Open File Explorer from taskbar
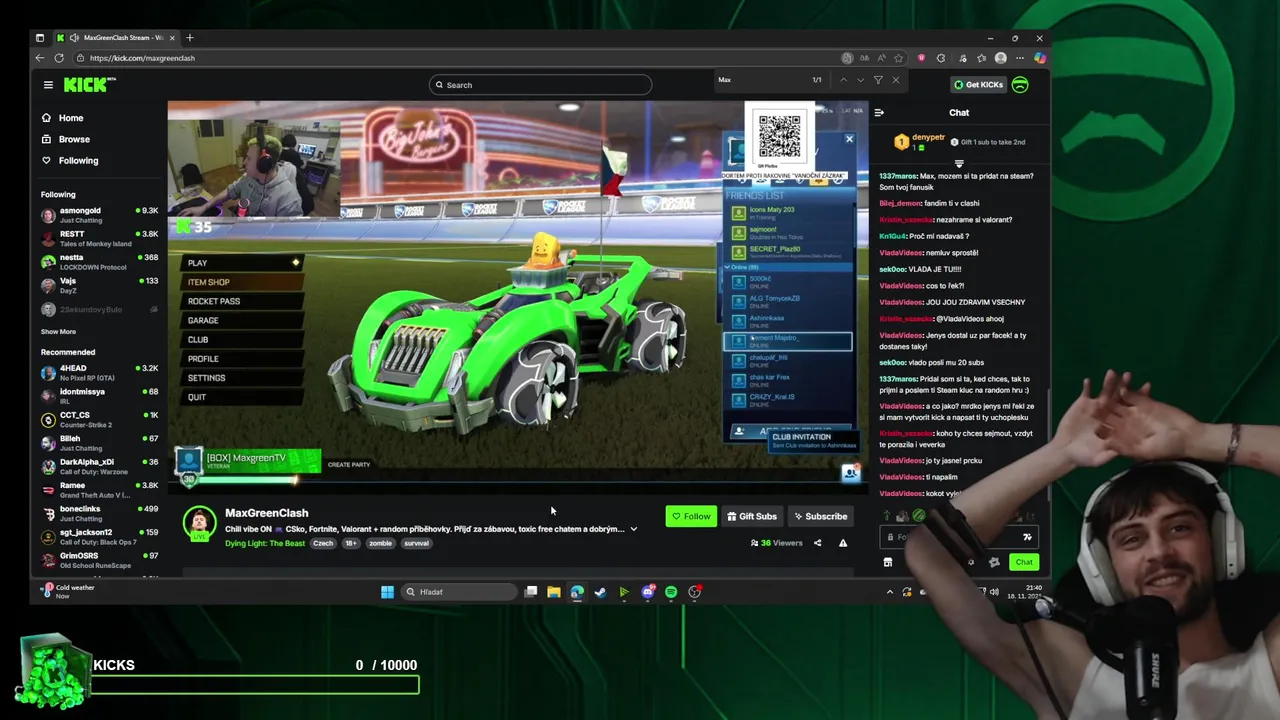The width and height of the screenshot is (1280, 720). 554,592
